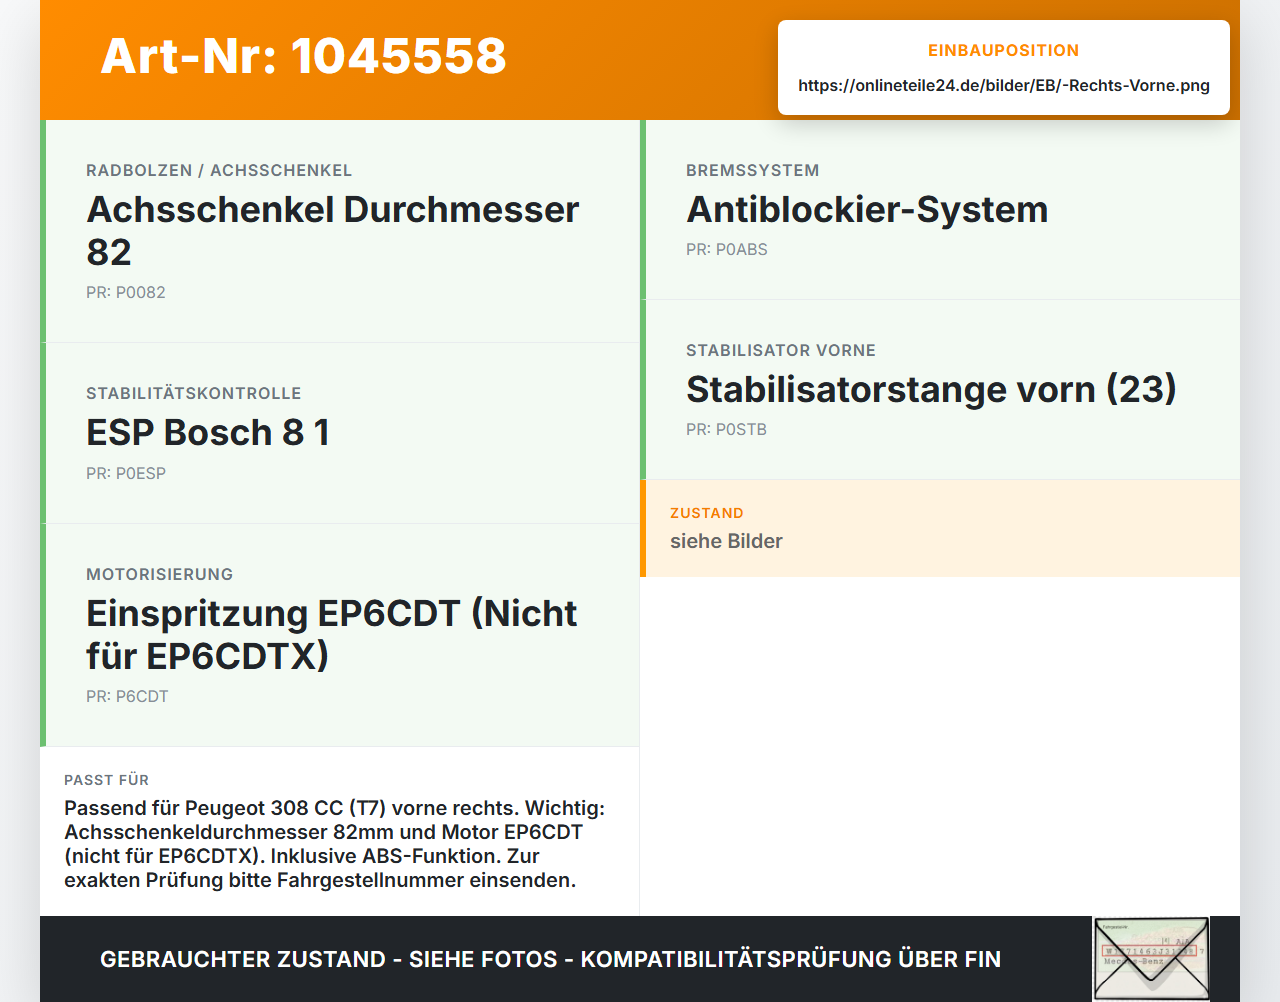Click PR code P0STB

click(727, 430)
